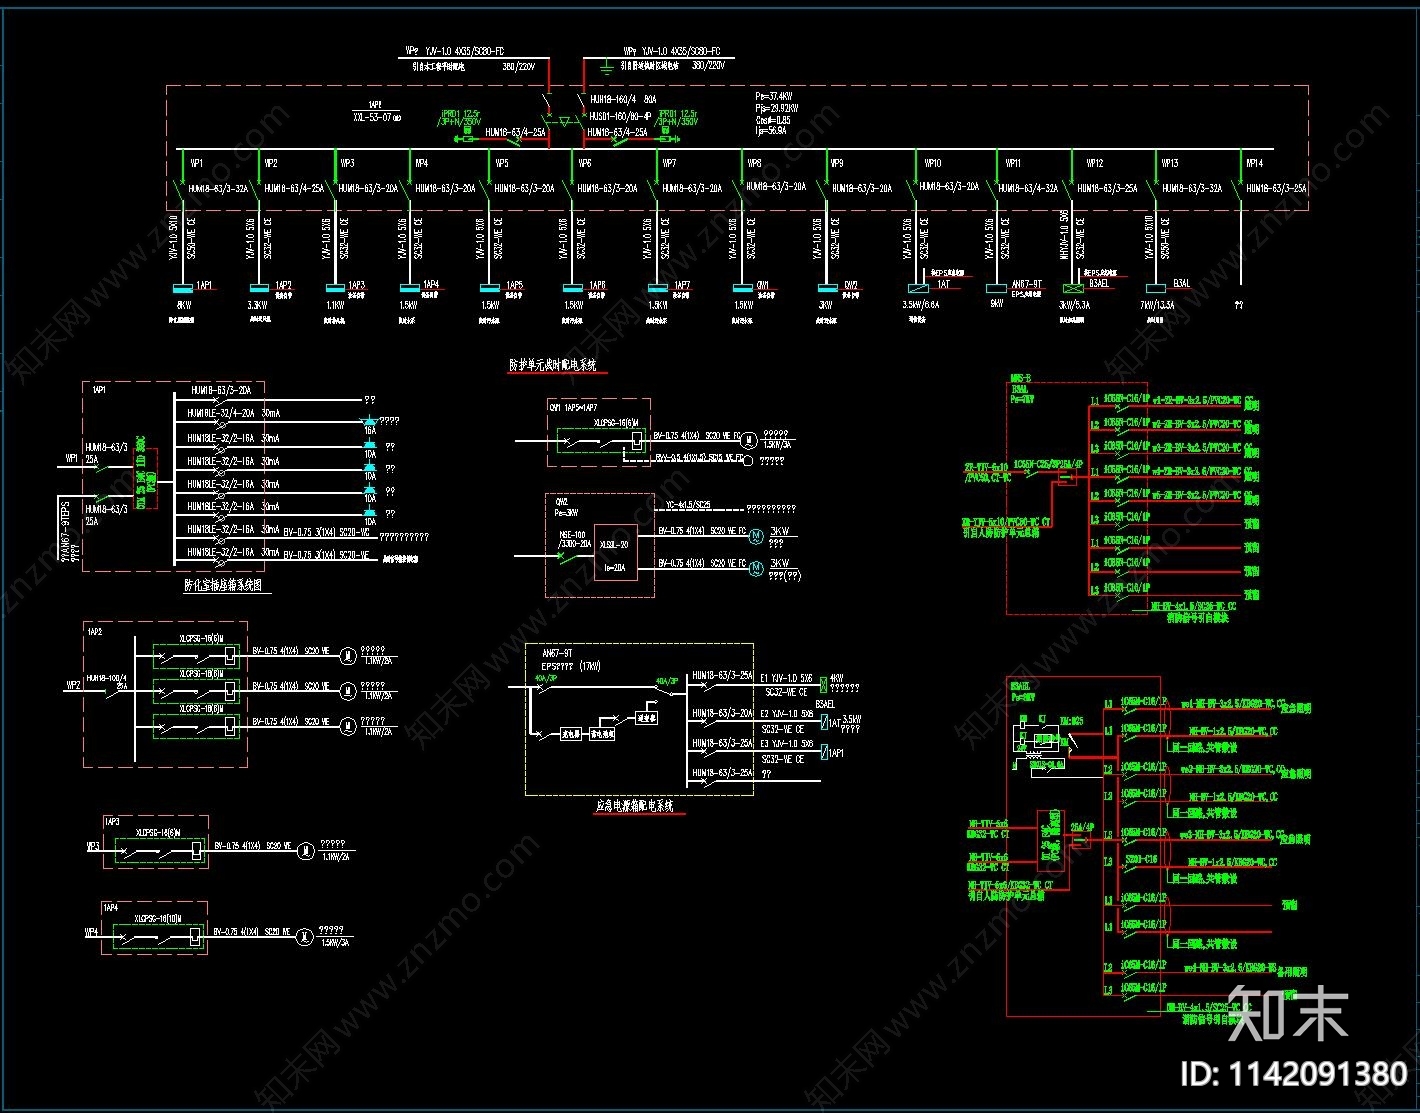The width and height of the screenshot is (1420, 1113).
Task: Select the 1.5KW/3A motor rating under 1AP4
Action: pyautogui.click(x=335, y=942)
